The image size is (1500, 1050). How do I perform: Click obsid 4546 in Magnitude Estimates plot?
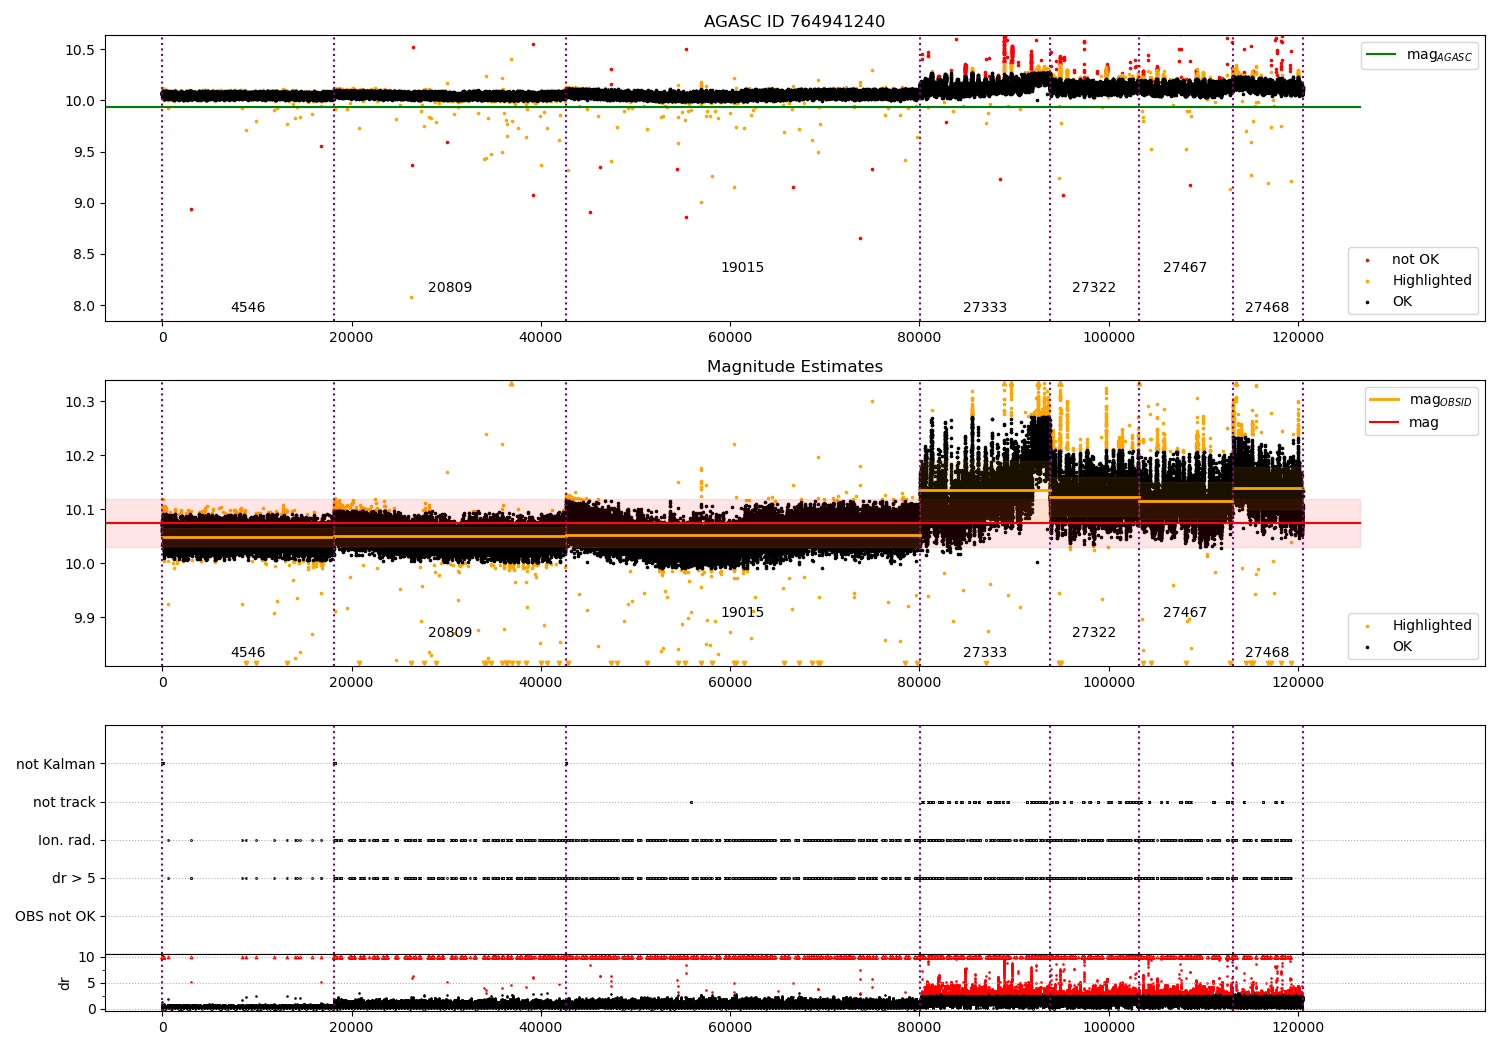[x=248, y=653]
